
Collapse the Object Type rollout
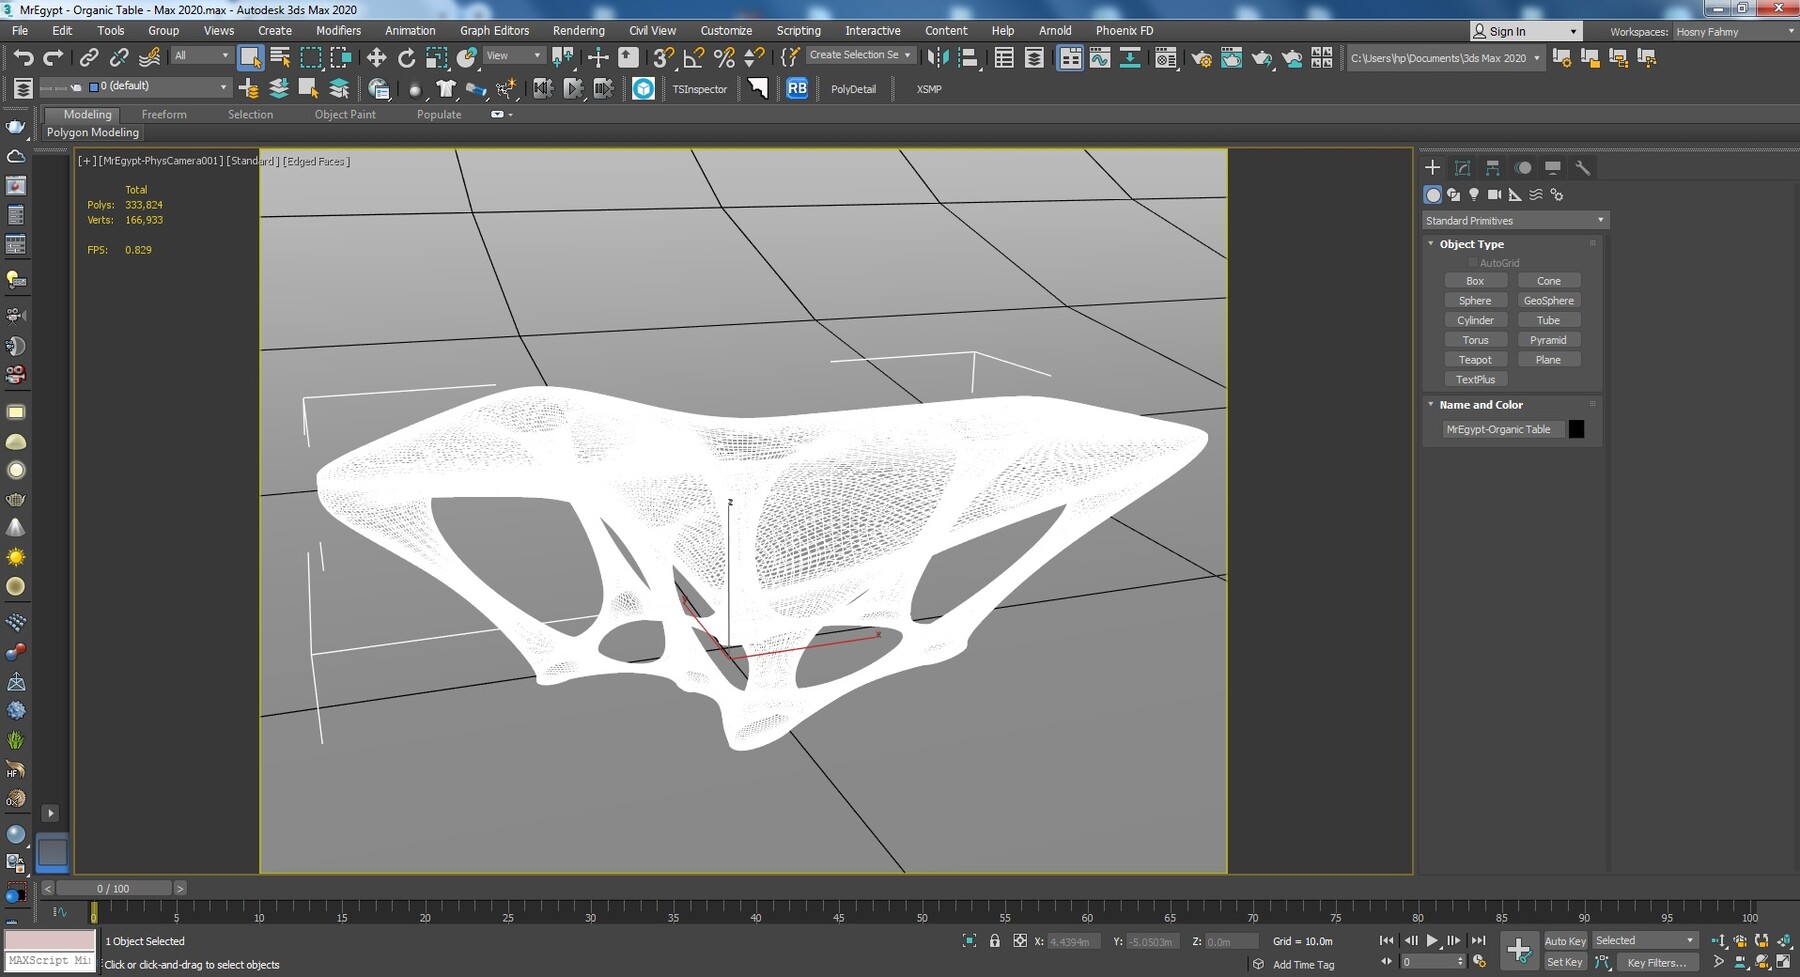1471,244
